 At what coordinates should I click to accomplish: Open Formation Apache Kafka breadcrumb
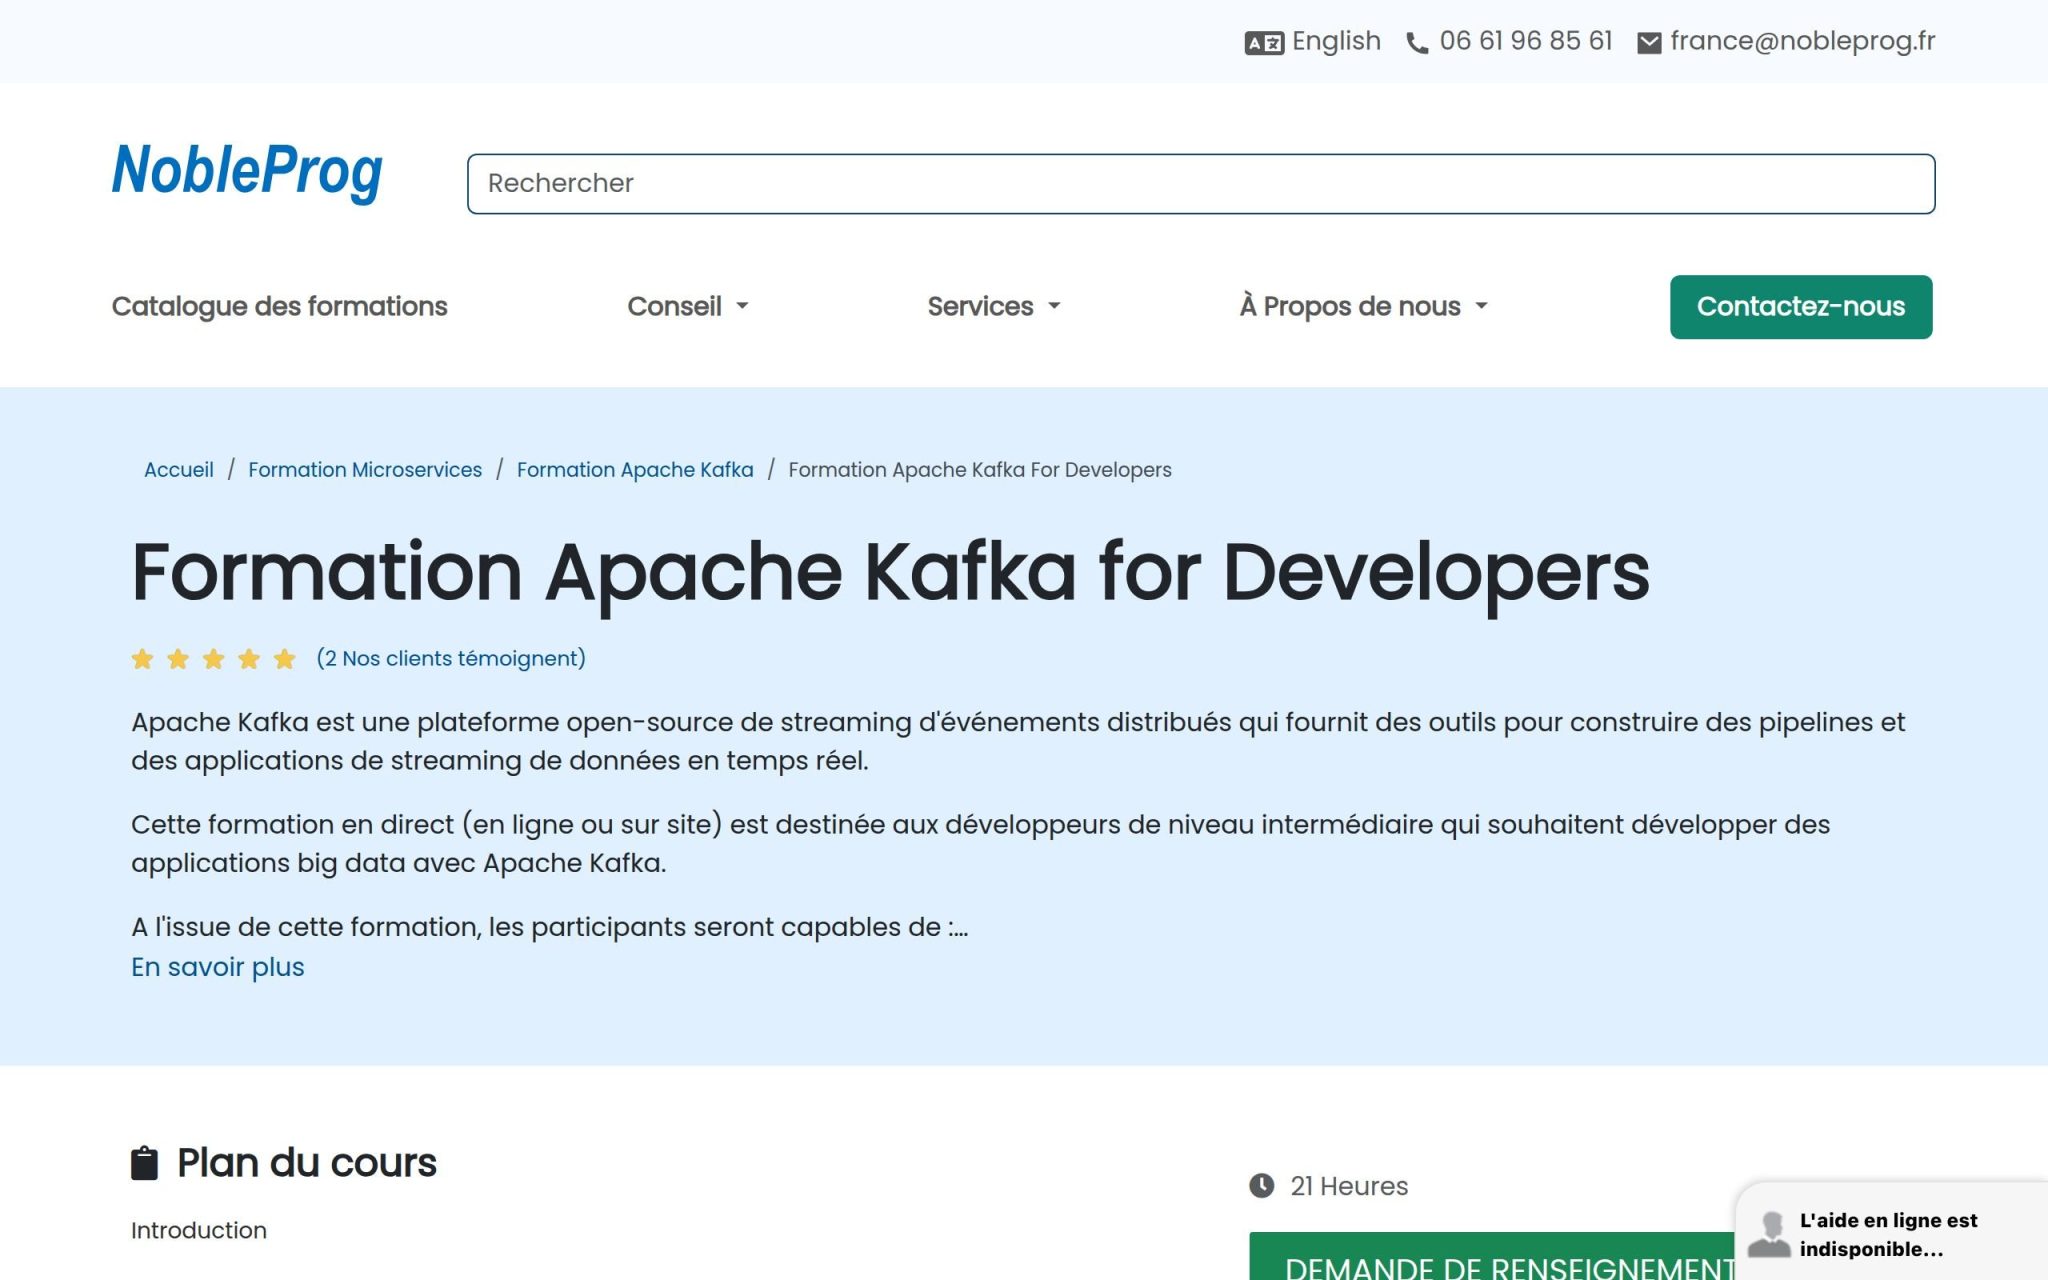click(635, 470)
